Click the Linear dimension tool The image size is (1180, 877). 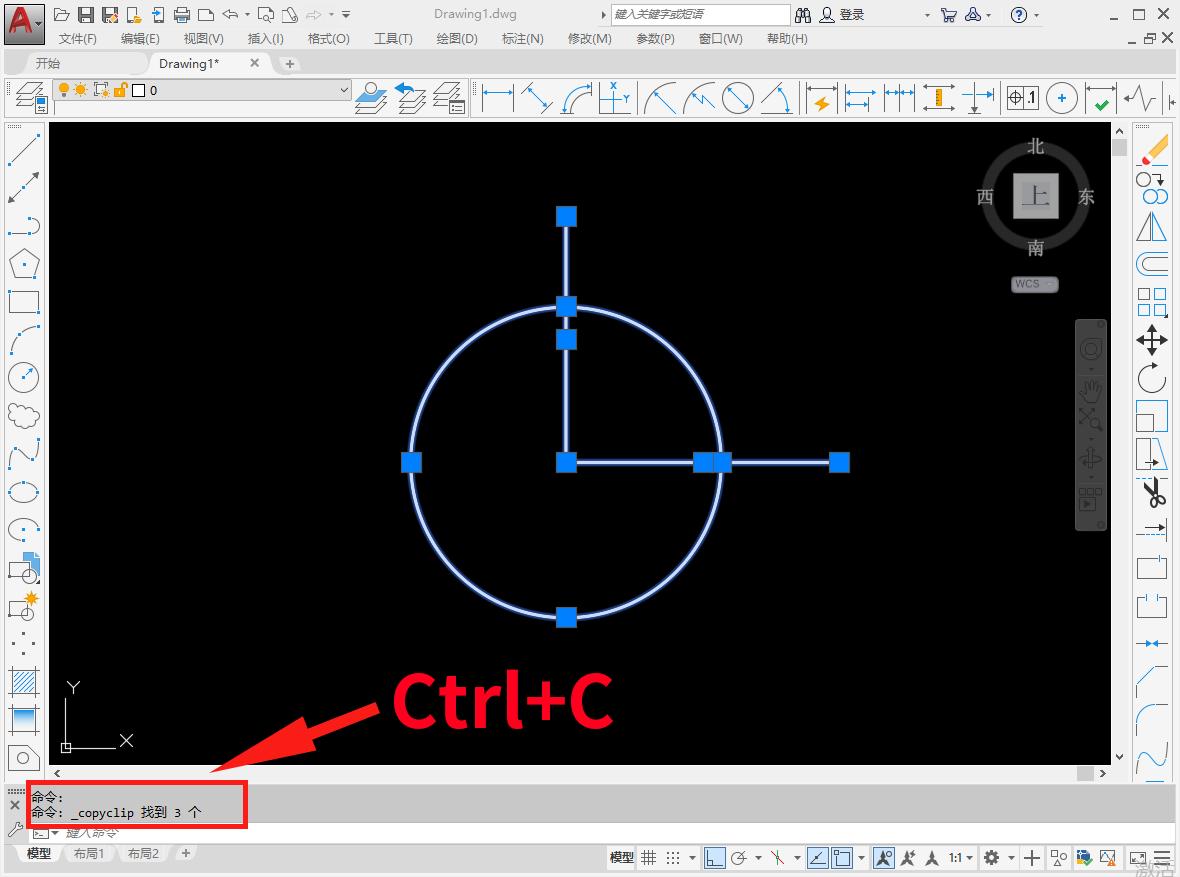tap(497, 98)
